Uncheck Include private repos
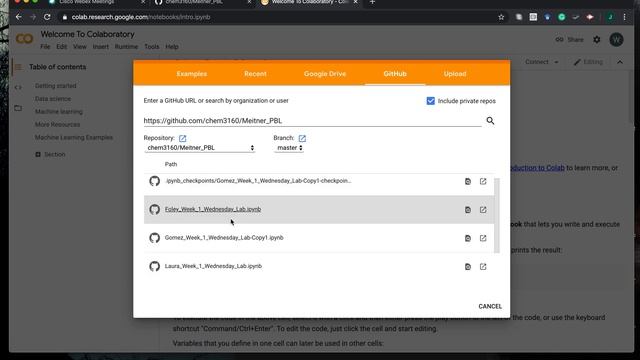The height and width of the screenshot is (360, 640). 431,101
